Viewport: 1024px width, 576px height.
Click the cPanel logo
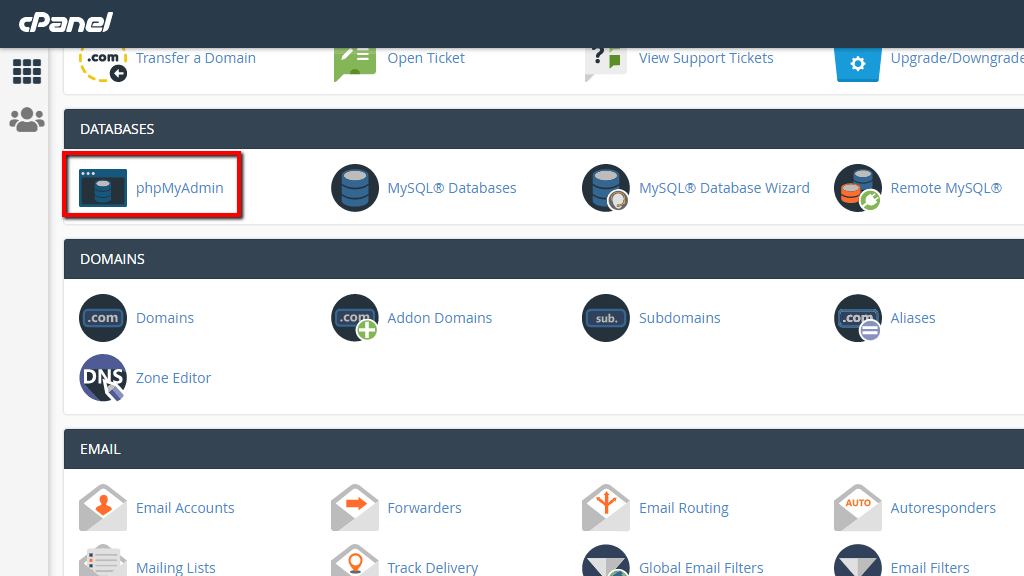click(x=65, y=23)
